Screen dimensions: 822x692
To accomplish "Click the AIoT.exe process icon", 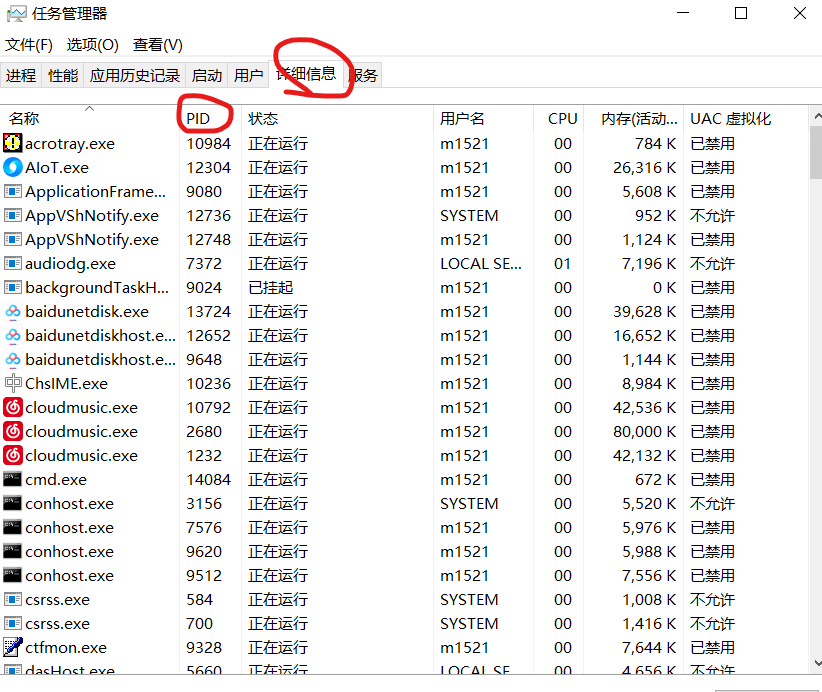I will coord(13,167).
